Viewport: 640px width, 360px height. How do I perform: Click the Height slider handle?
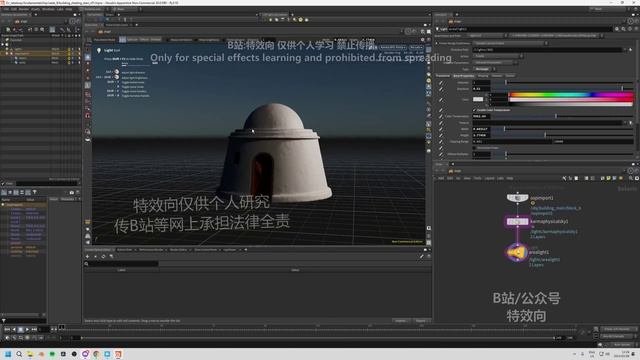(545, 135)
